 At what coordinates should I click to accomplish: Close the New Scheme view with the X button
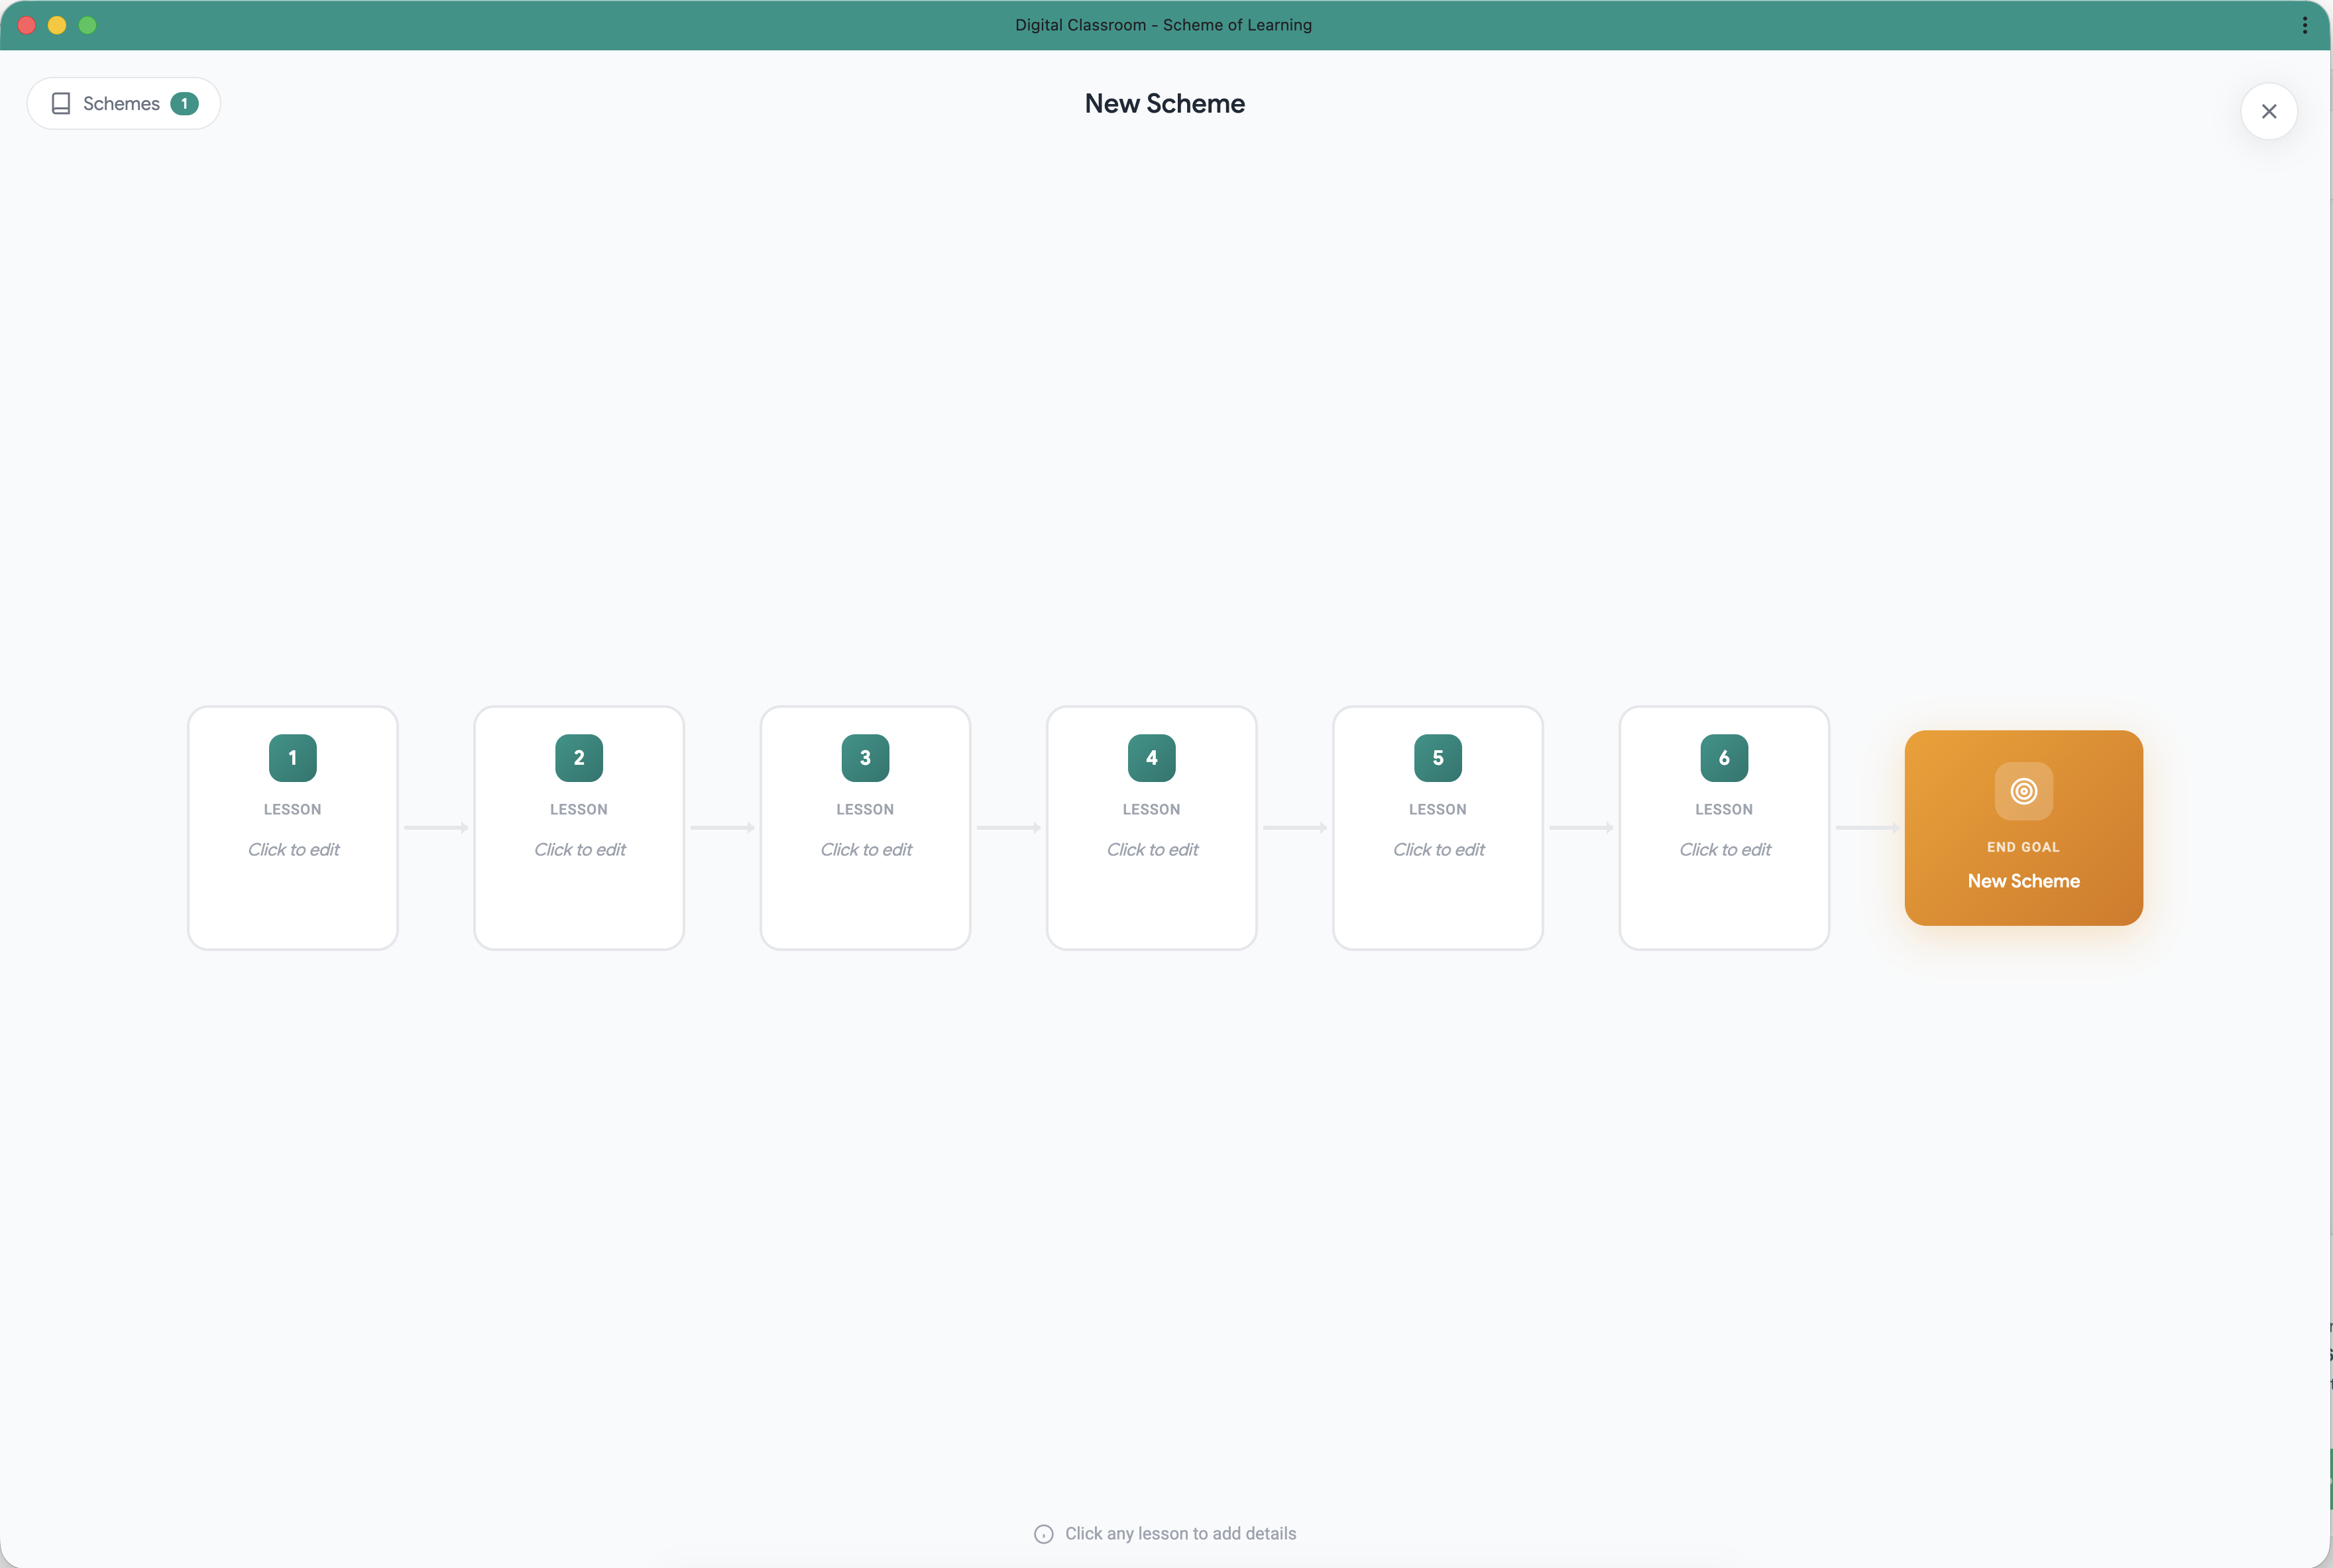[2268, 111]
